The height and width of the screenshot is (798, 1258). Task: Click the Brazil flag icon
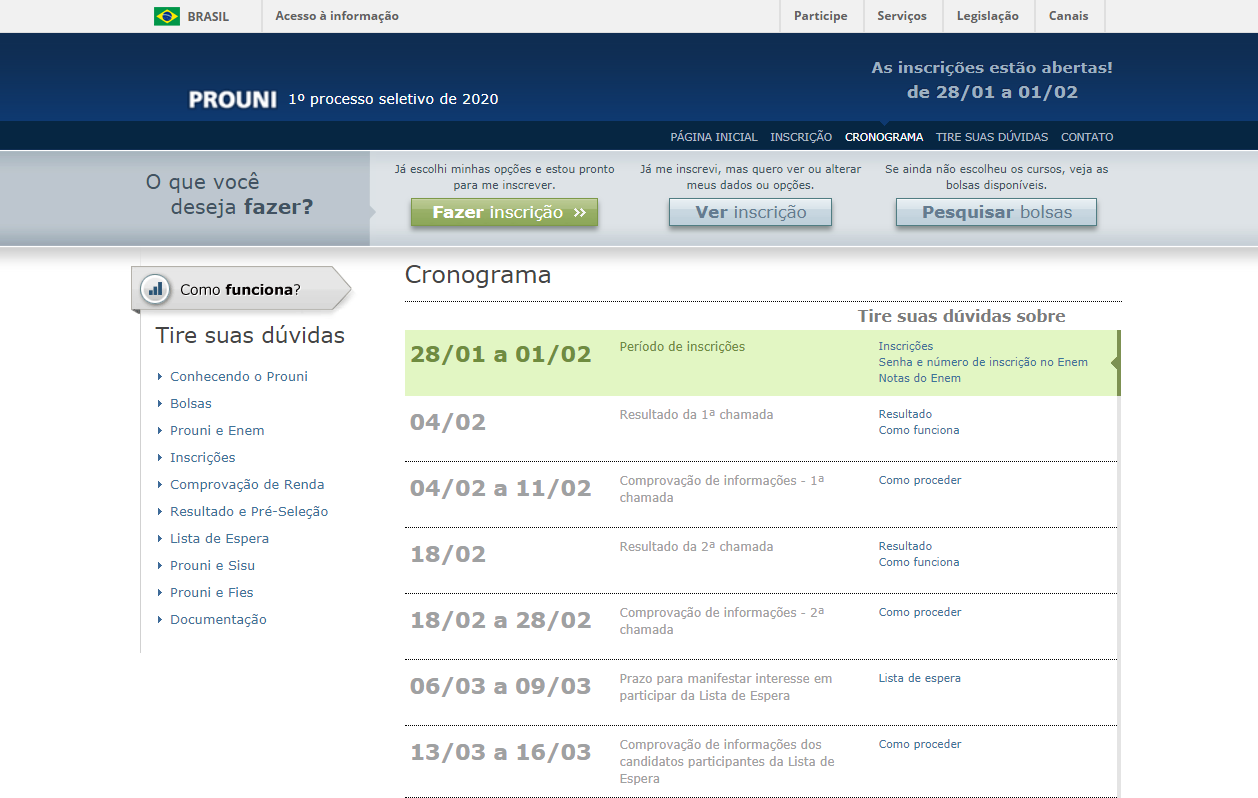[x=167, y=16]
